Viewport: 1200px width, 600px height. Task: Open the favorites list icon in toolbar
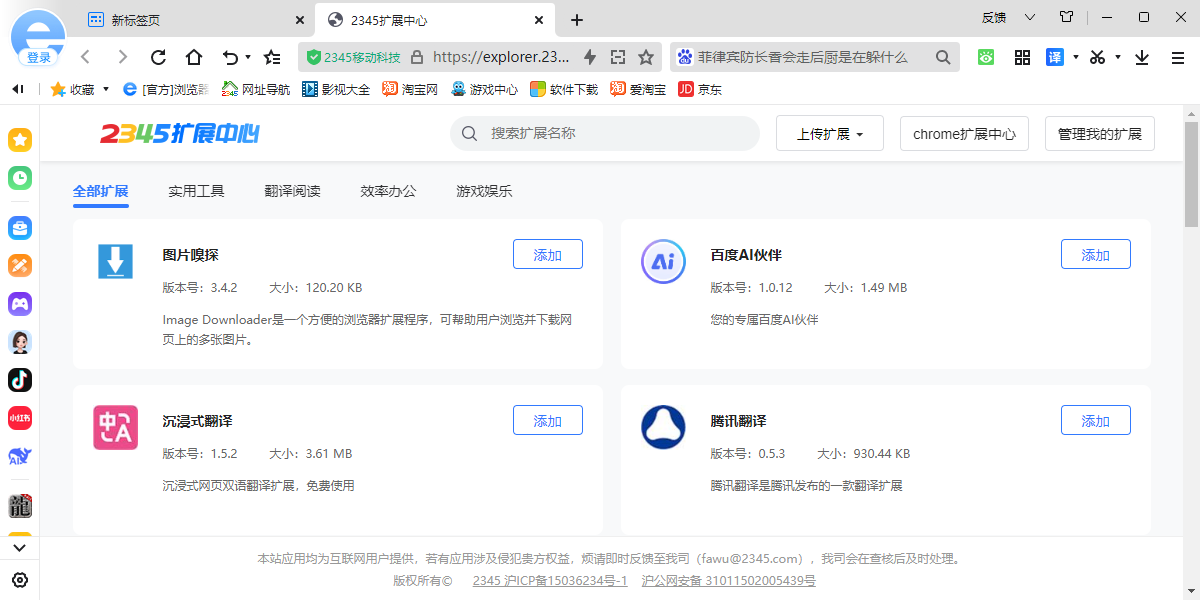click(272, 57)
